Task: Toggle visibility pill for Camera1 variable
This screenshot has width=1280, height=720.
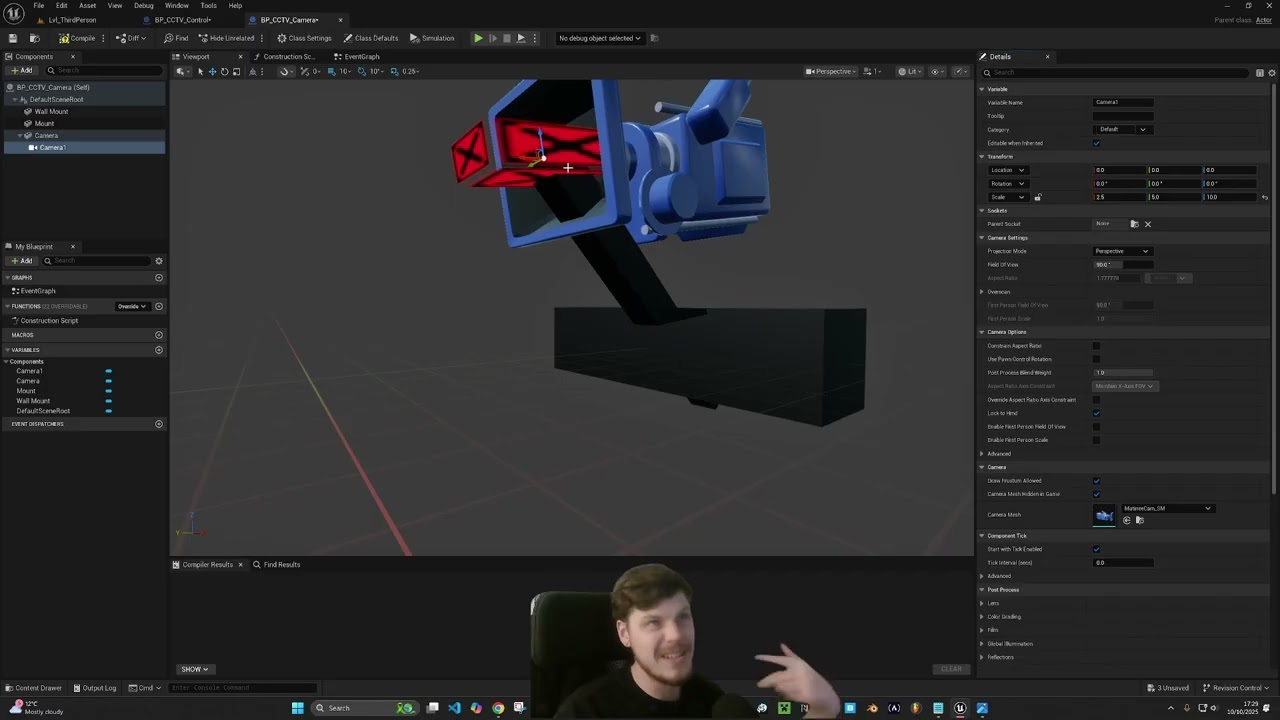Action: tap(108, 371)
